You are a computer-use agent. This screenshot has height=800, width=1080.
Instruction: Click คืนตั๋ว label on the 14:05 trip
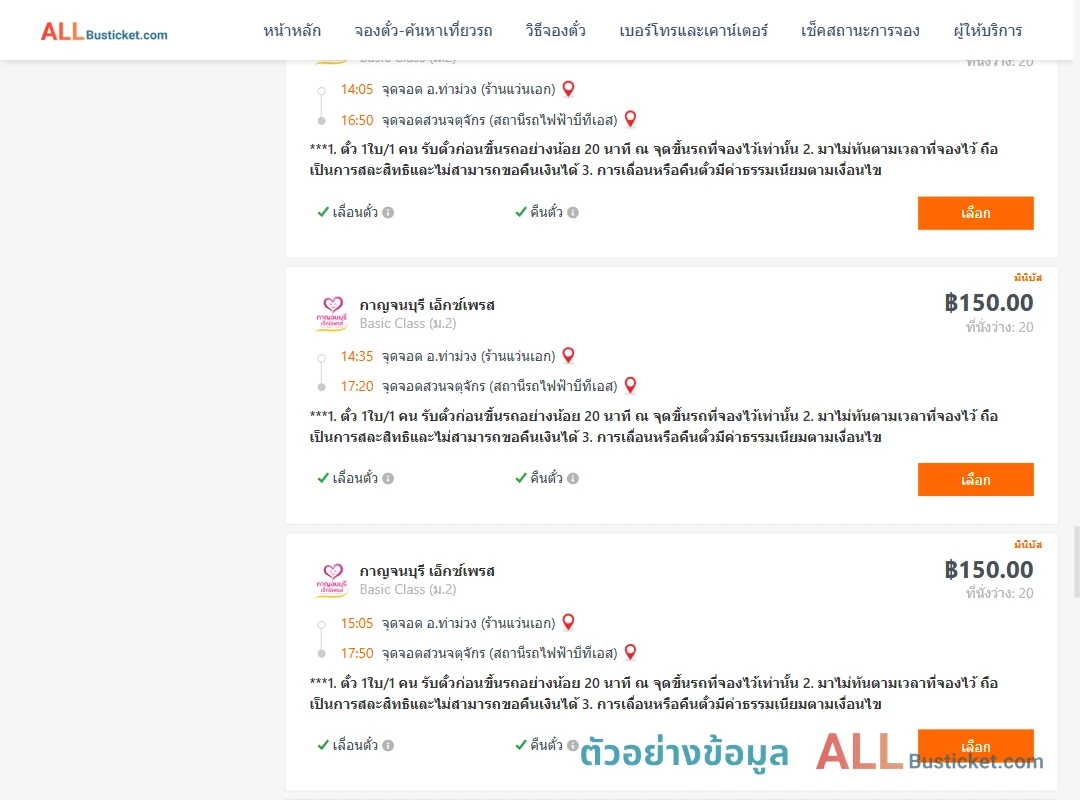[546, 212]
